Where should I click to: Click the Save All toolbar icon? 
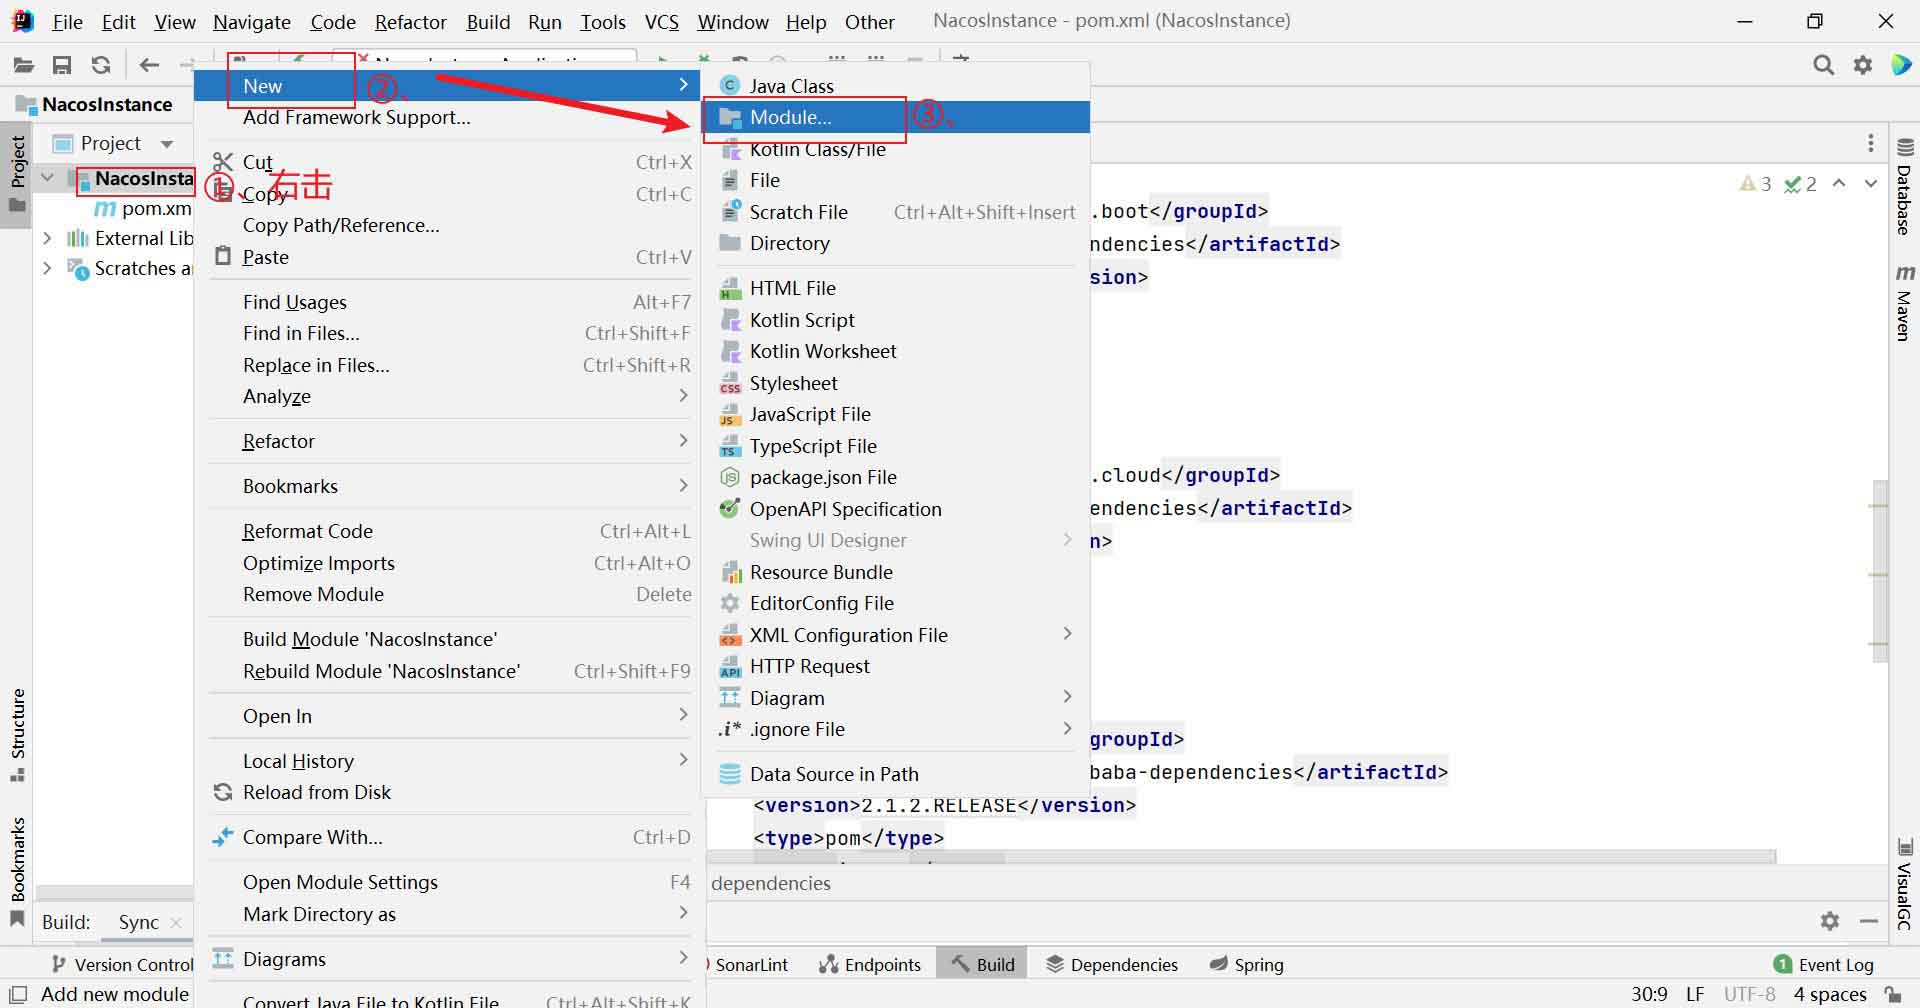click(x=62, y=65)
